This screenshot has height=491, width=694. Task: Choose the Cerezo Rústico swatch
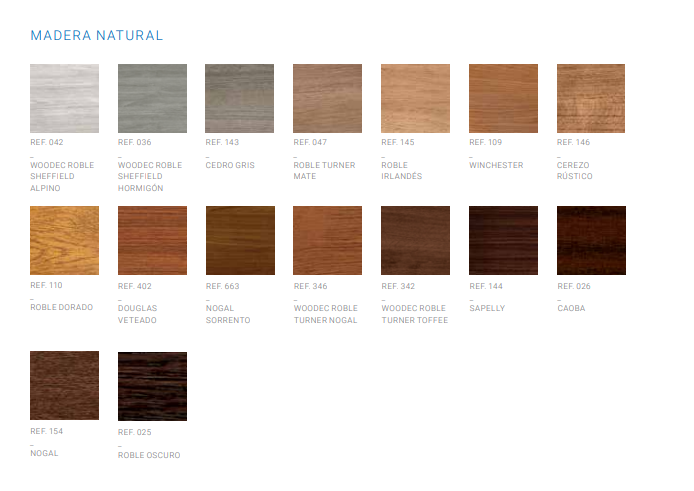[x=591, y=99]
